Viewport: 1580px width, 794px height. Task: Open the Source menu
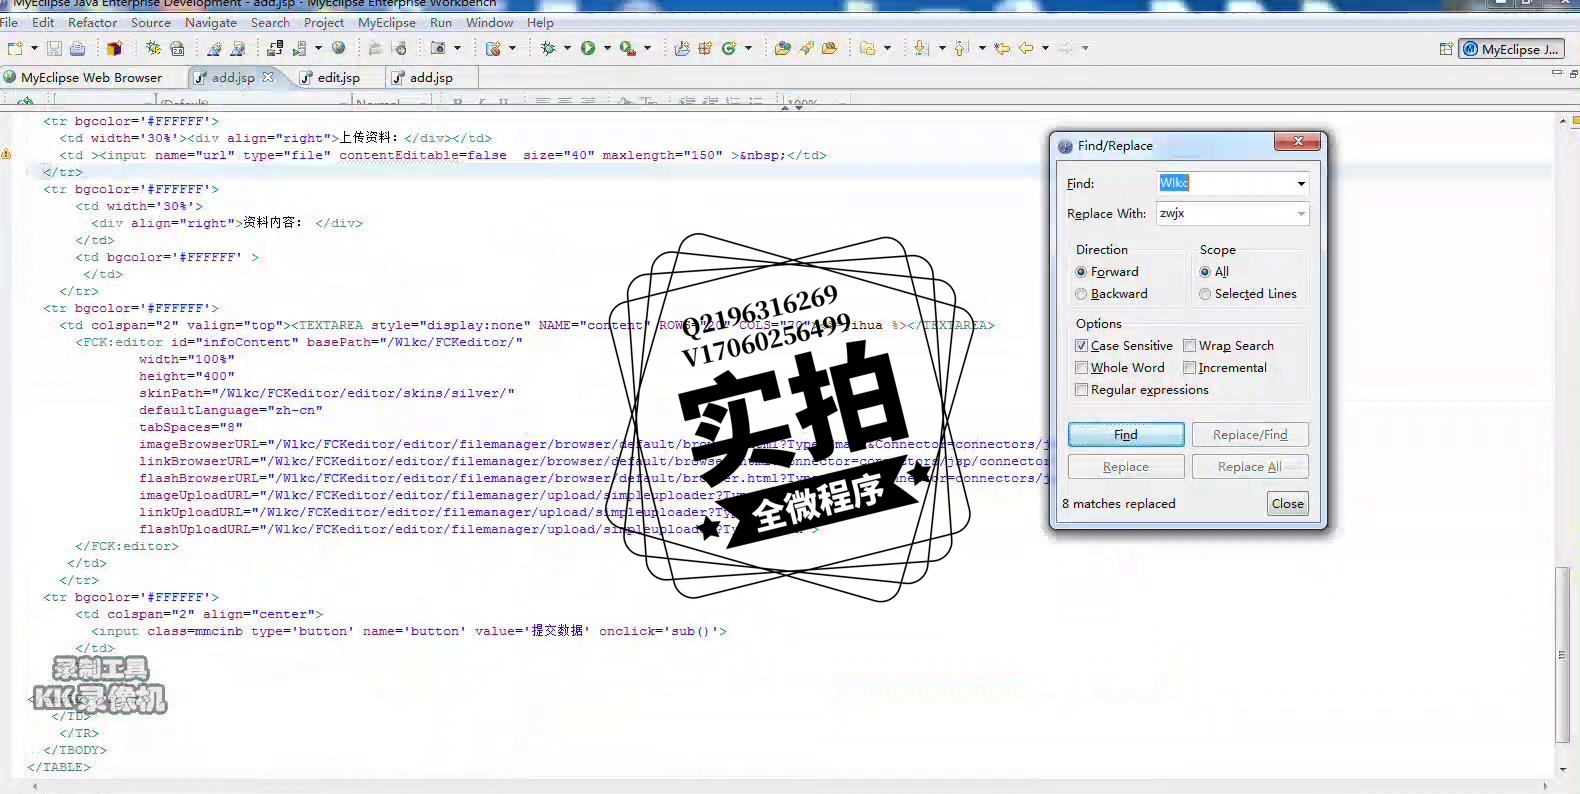coord(151,22)
